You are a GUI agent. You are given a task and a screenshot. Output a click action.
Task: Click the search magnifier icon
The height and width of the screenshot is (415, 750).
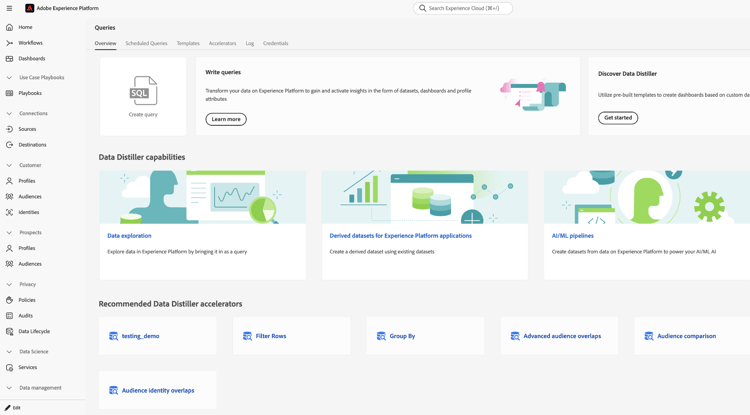[422, 8]
